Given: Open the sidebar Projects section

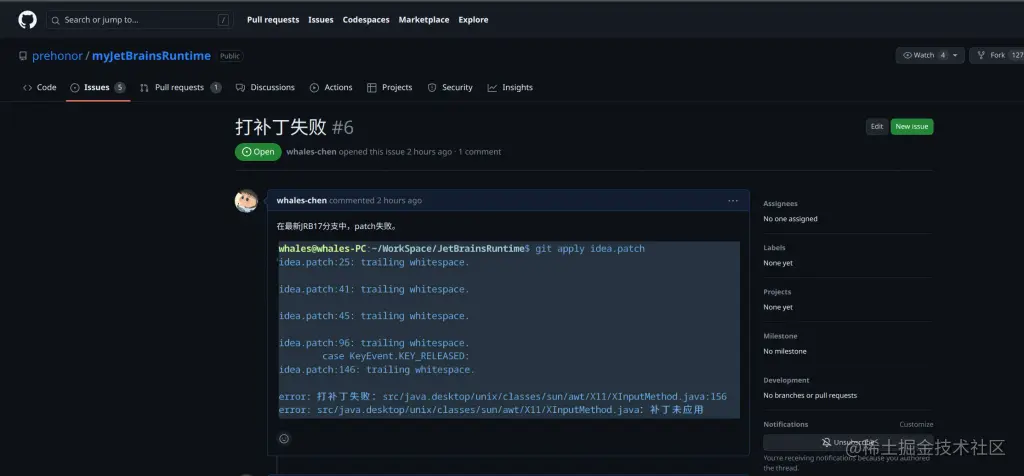Looking at the screenshot, I should coord(777,292).
